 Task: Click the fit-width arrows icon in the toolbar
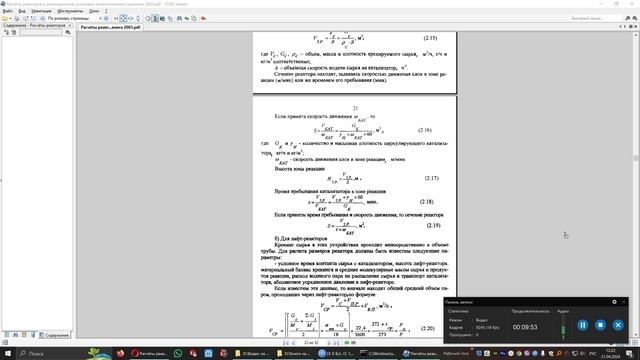131,18
